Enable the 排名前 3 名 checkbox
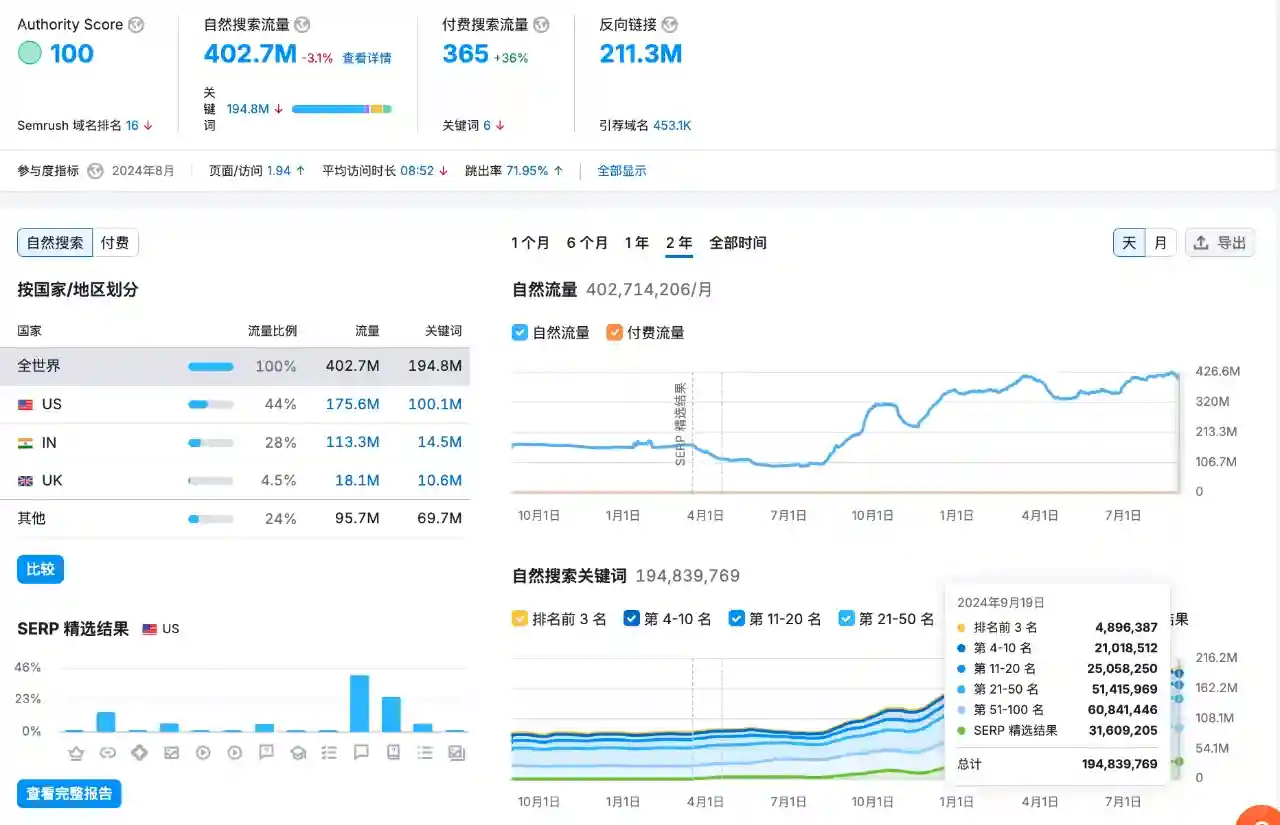 click(519, 618)
